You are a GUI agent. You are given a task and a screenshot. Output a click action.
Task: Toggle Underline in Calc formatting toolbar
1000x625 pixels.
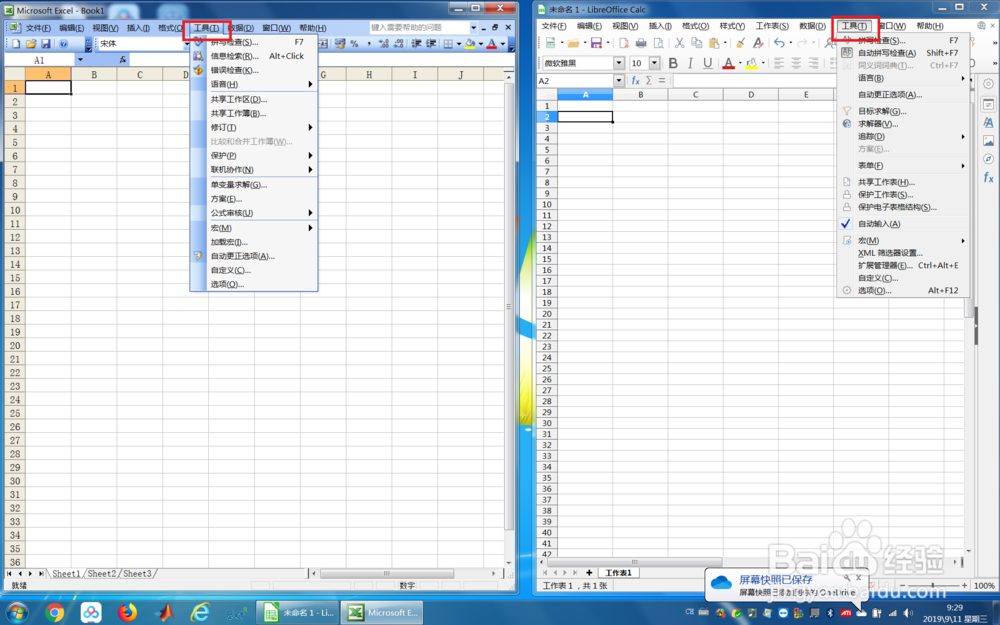[707, 63]
